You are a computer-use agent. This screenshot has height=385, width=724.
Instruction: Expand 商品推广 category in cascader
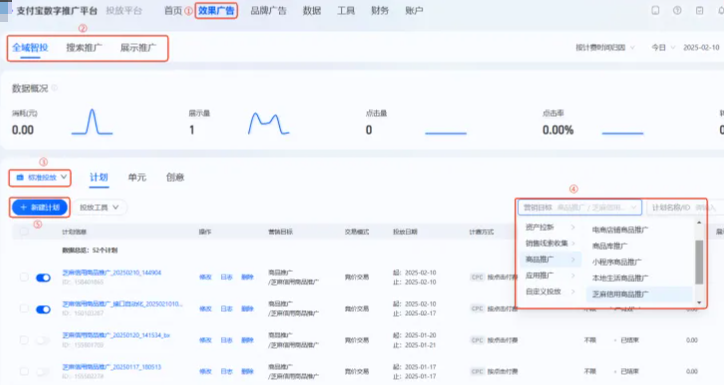[x=549, y=259]
